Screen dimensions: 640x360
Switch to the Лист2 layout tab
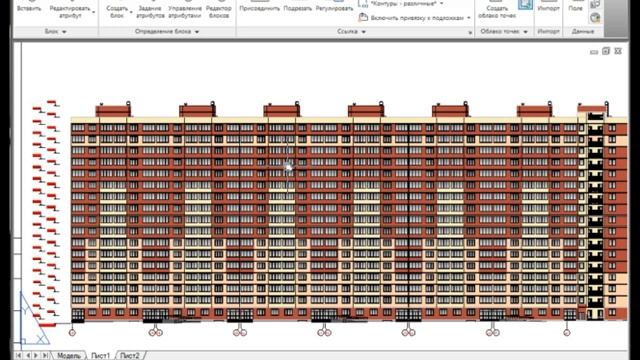tap(130, 356)
